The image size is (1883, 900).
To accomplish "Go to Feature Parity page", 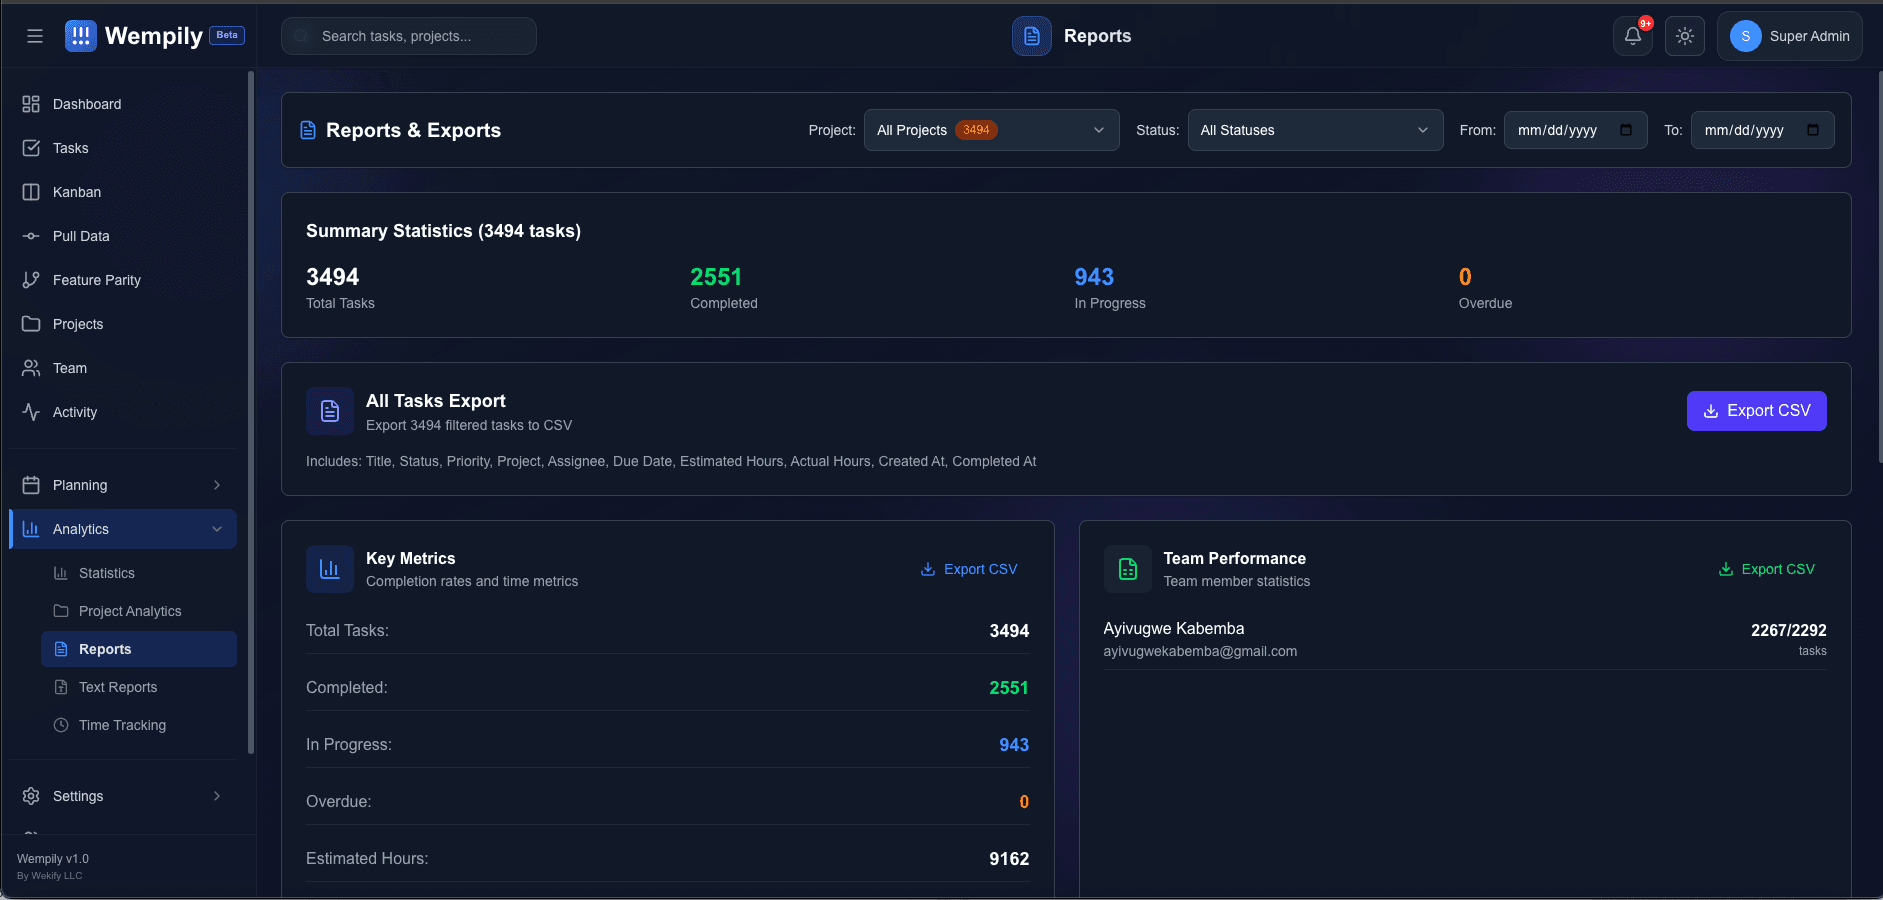I will (x=96, y=280).
